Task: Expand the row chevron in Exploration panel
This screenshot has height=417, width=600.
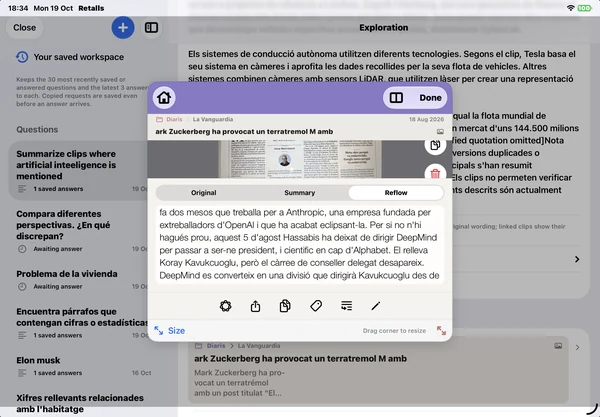Action: coord(577,259)
